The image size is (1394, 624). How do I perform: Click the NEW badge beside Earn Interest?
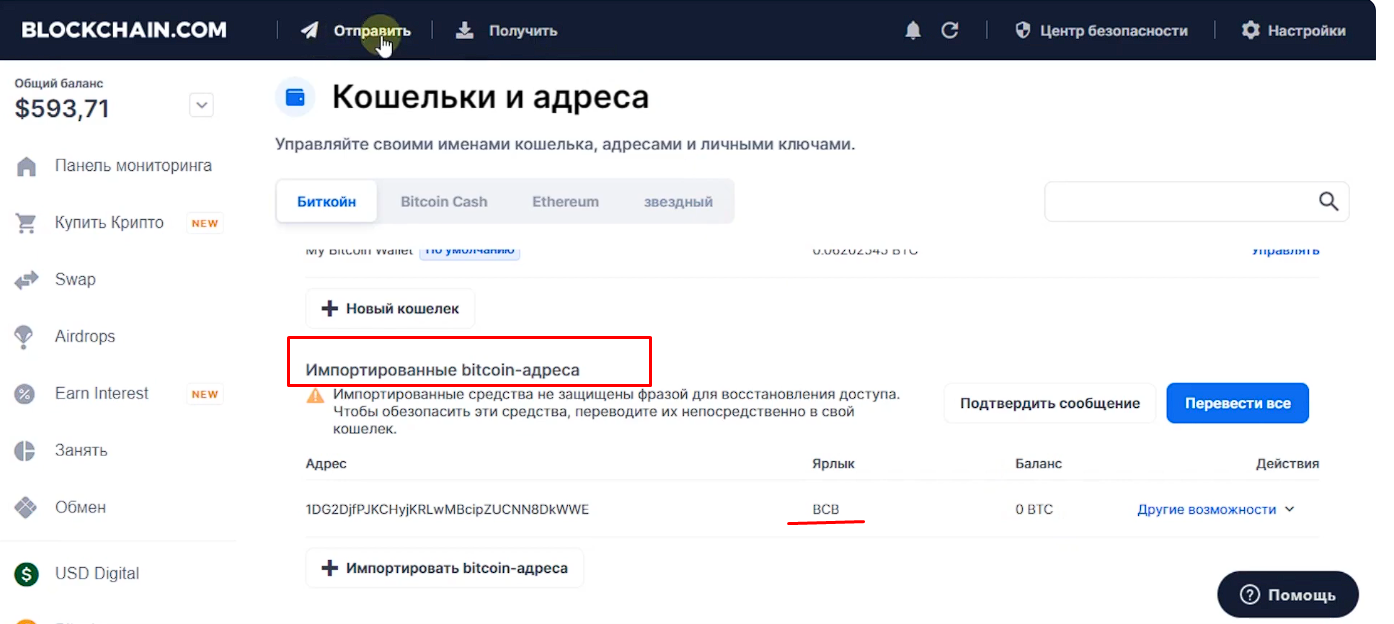pos(205,394)
